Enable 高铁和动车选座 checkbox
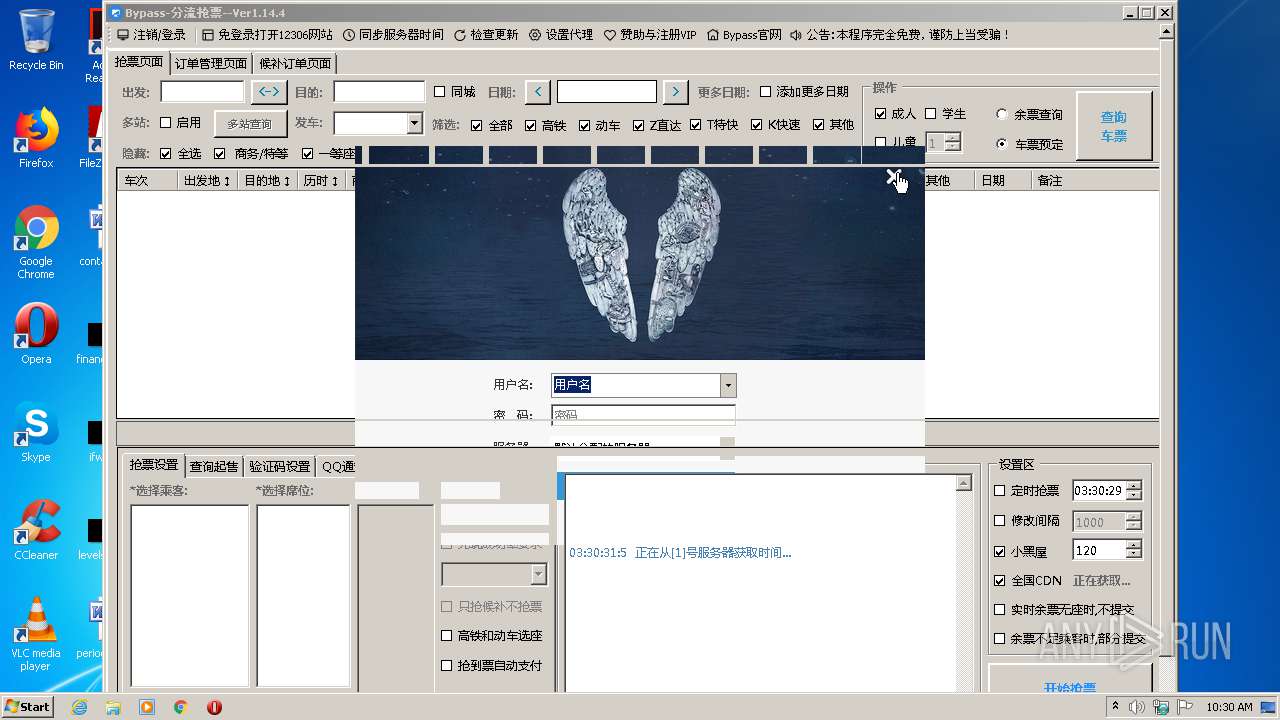 (447, 636)
